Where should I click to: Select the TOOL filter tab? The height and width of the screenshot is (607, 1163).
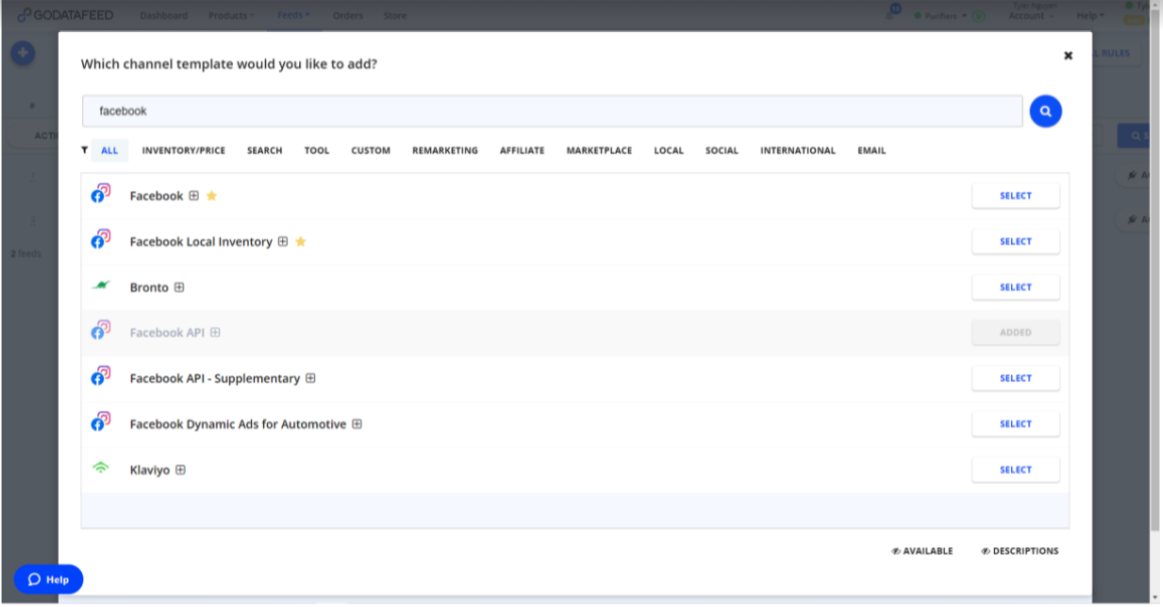click(317, 151)
